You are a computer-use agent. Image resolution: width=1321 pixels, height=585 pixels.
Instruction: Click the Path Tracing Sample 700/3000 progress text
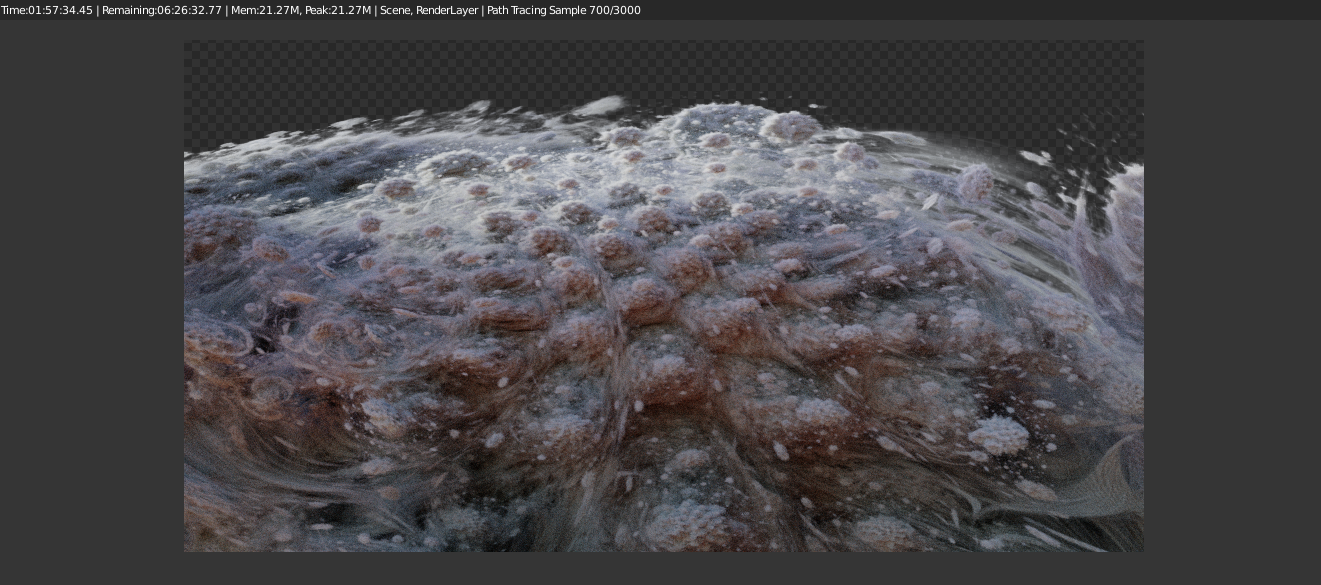564,10
